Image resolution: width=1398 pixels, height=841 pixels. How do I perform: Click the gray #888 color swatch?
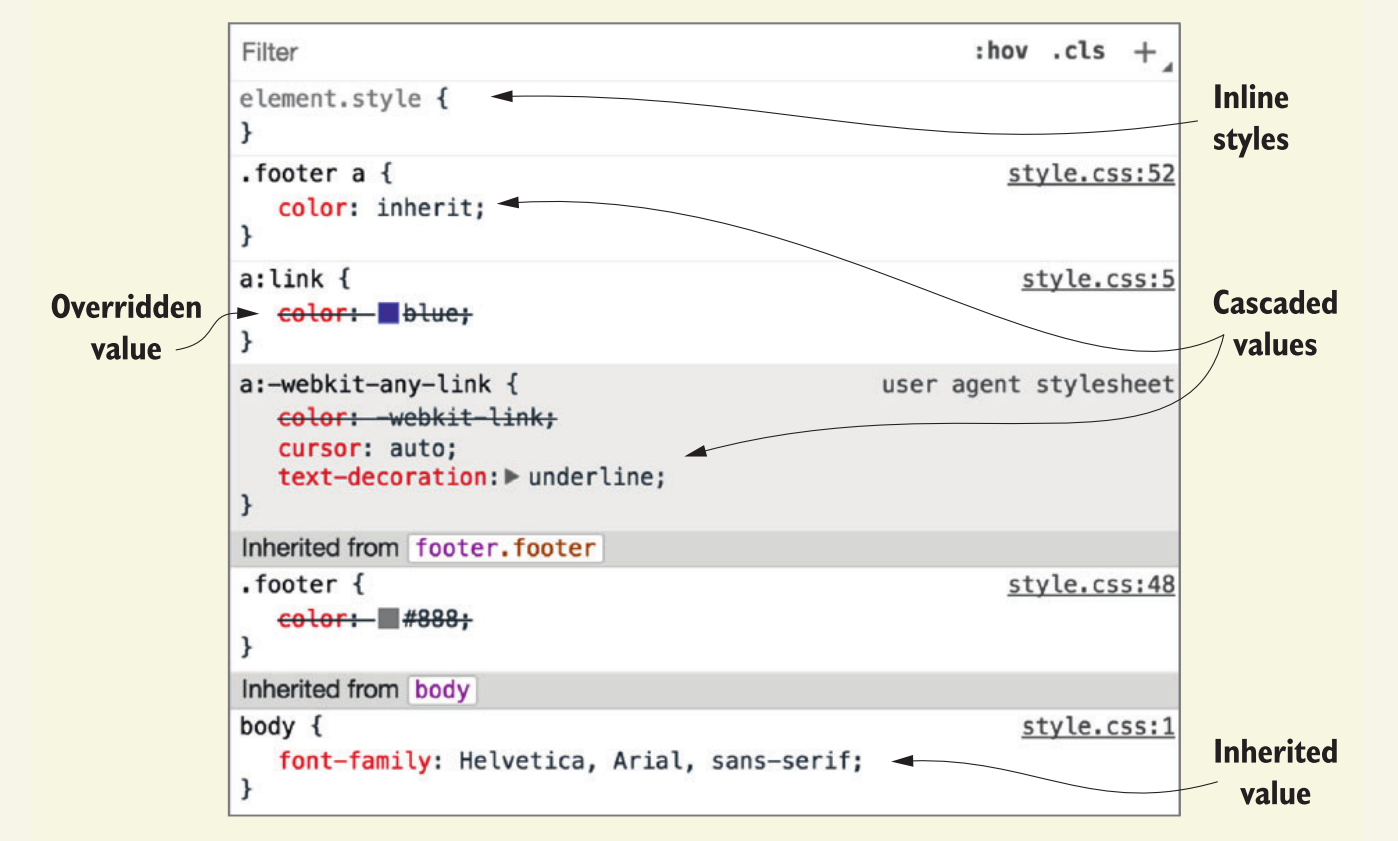[x=388, y=619]
